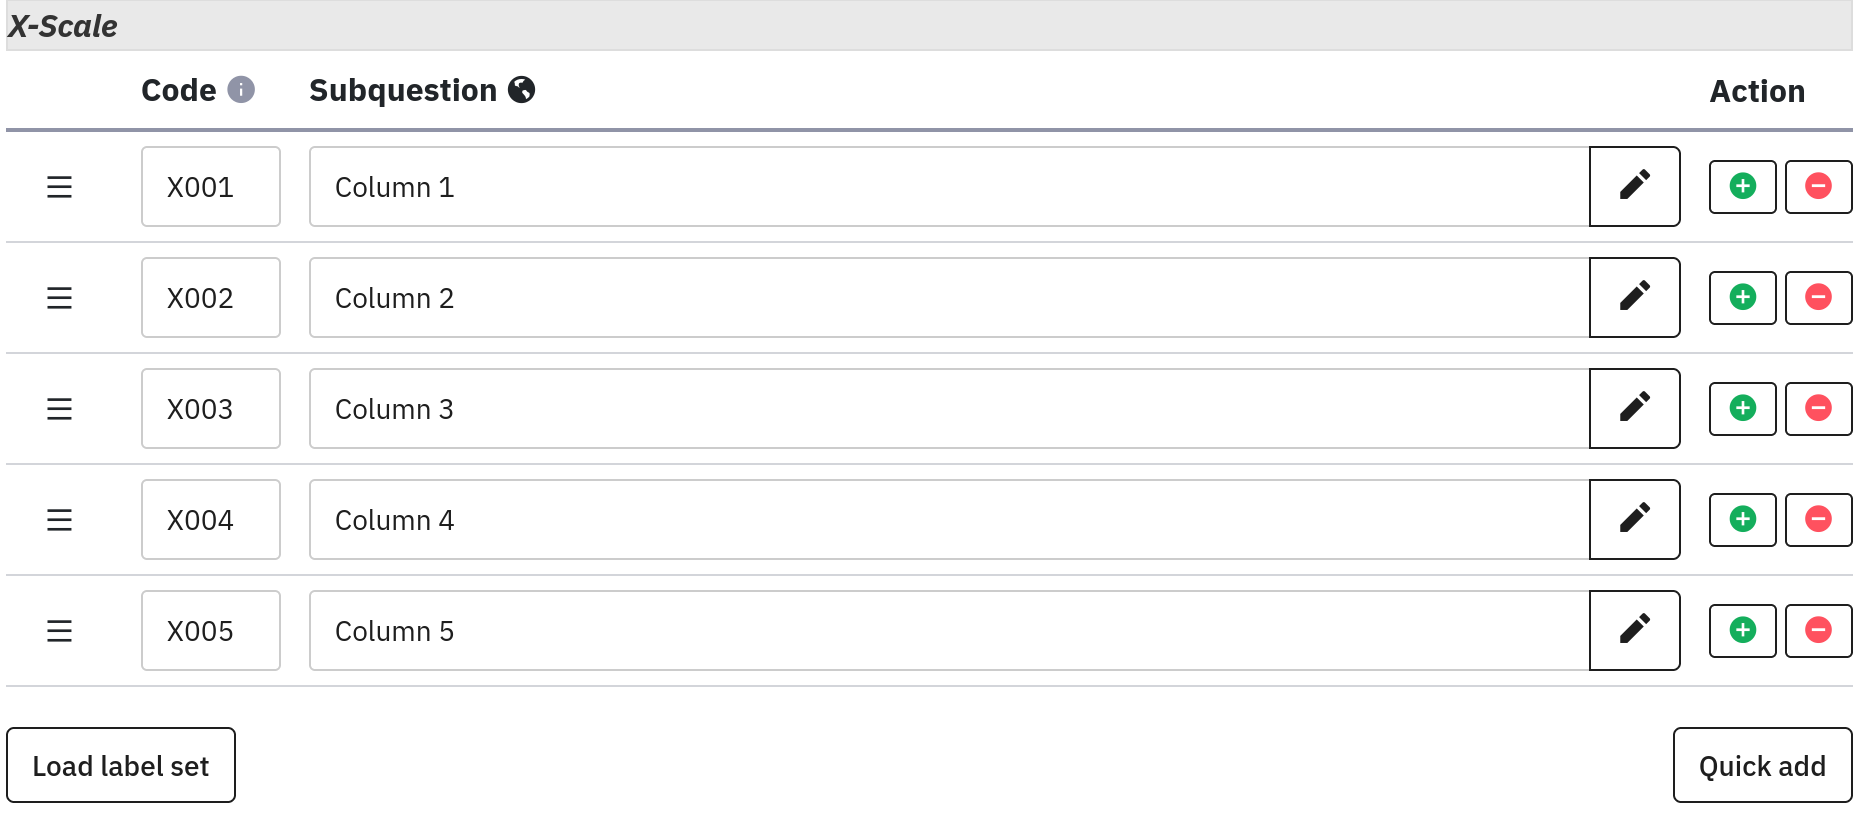Grab the drag handle for row X001

coord(60,187)
